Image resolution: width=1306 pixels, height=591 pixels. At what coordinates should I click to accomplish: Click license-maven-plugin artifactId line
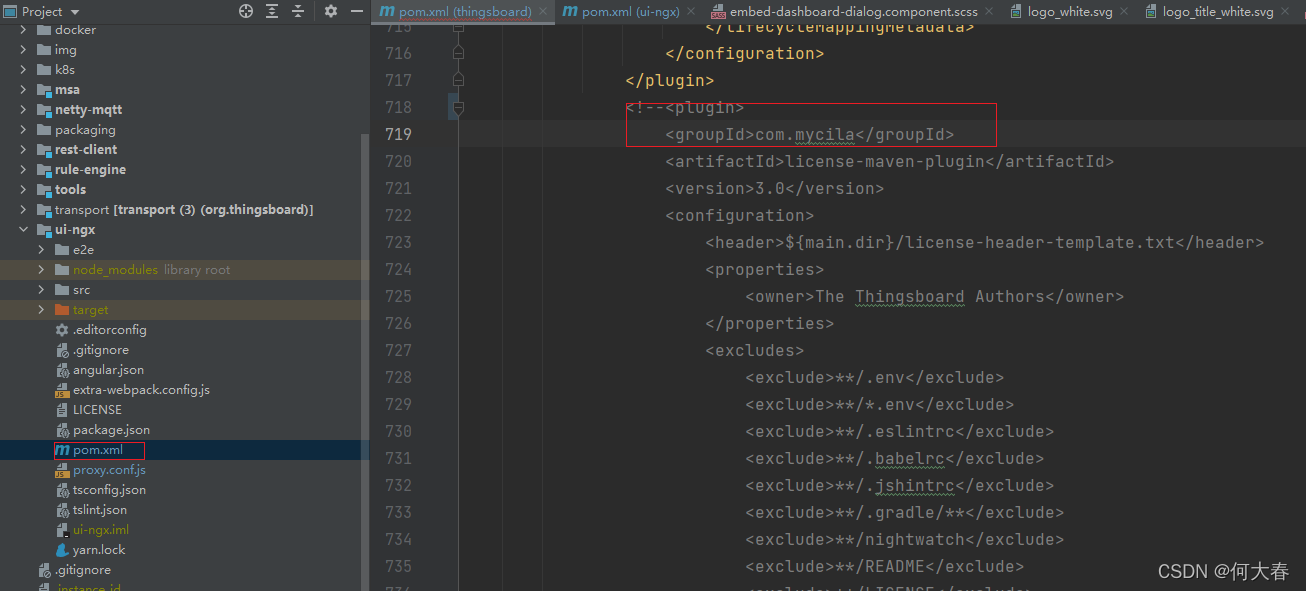[x=889, y=161]
